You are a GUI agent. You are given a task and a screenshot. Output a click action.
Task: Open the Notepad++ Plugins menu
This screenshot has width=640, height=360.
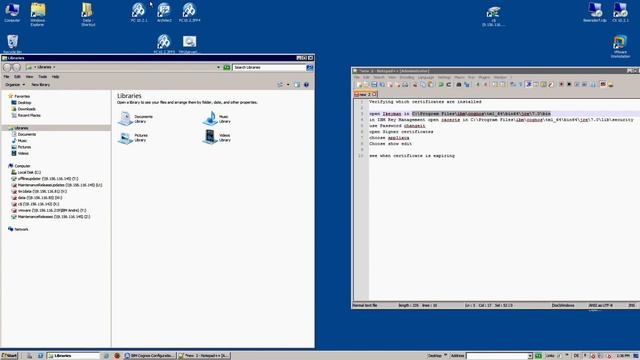[484, 77]
